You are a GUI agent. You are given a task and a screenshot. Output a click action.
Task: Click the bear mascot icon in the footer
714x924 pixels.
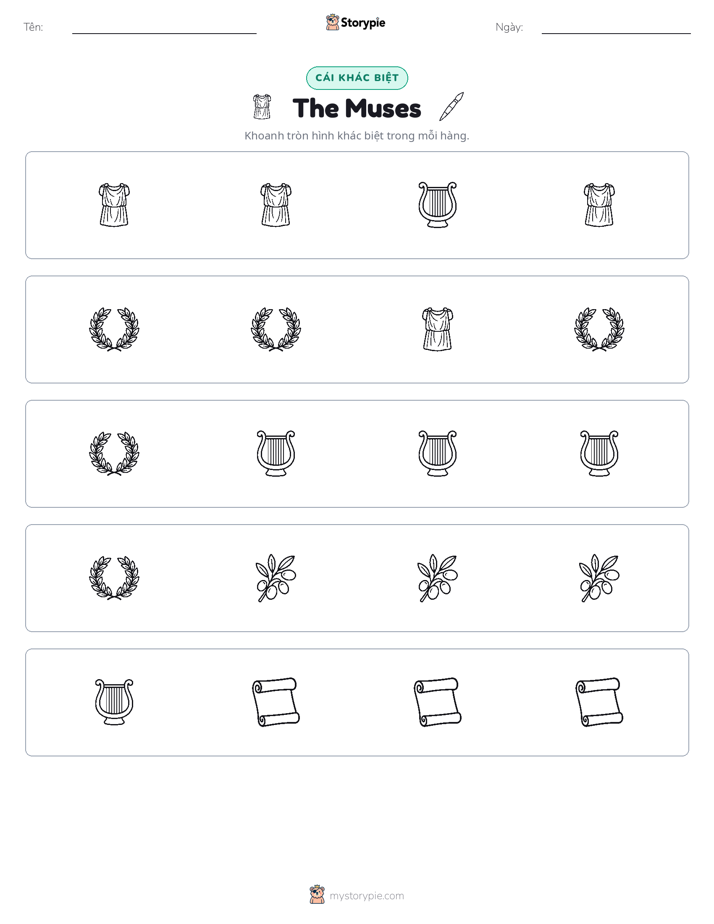317,895
